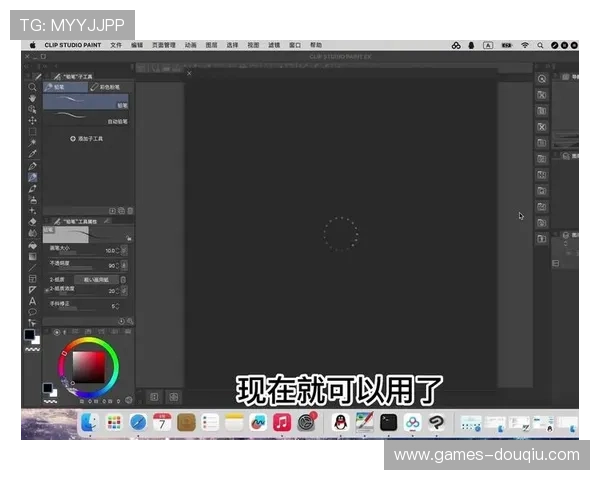Pick a shade in the color wheel square

pyautogui.click(x=88, y=367)
